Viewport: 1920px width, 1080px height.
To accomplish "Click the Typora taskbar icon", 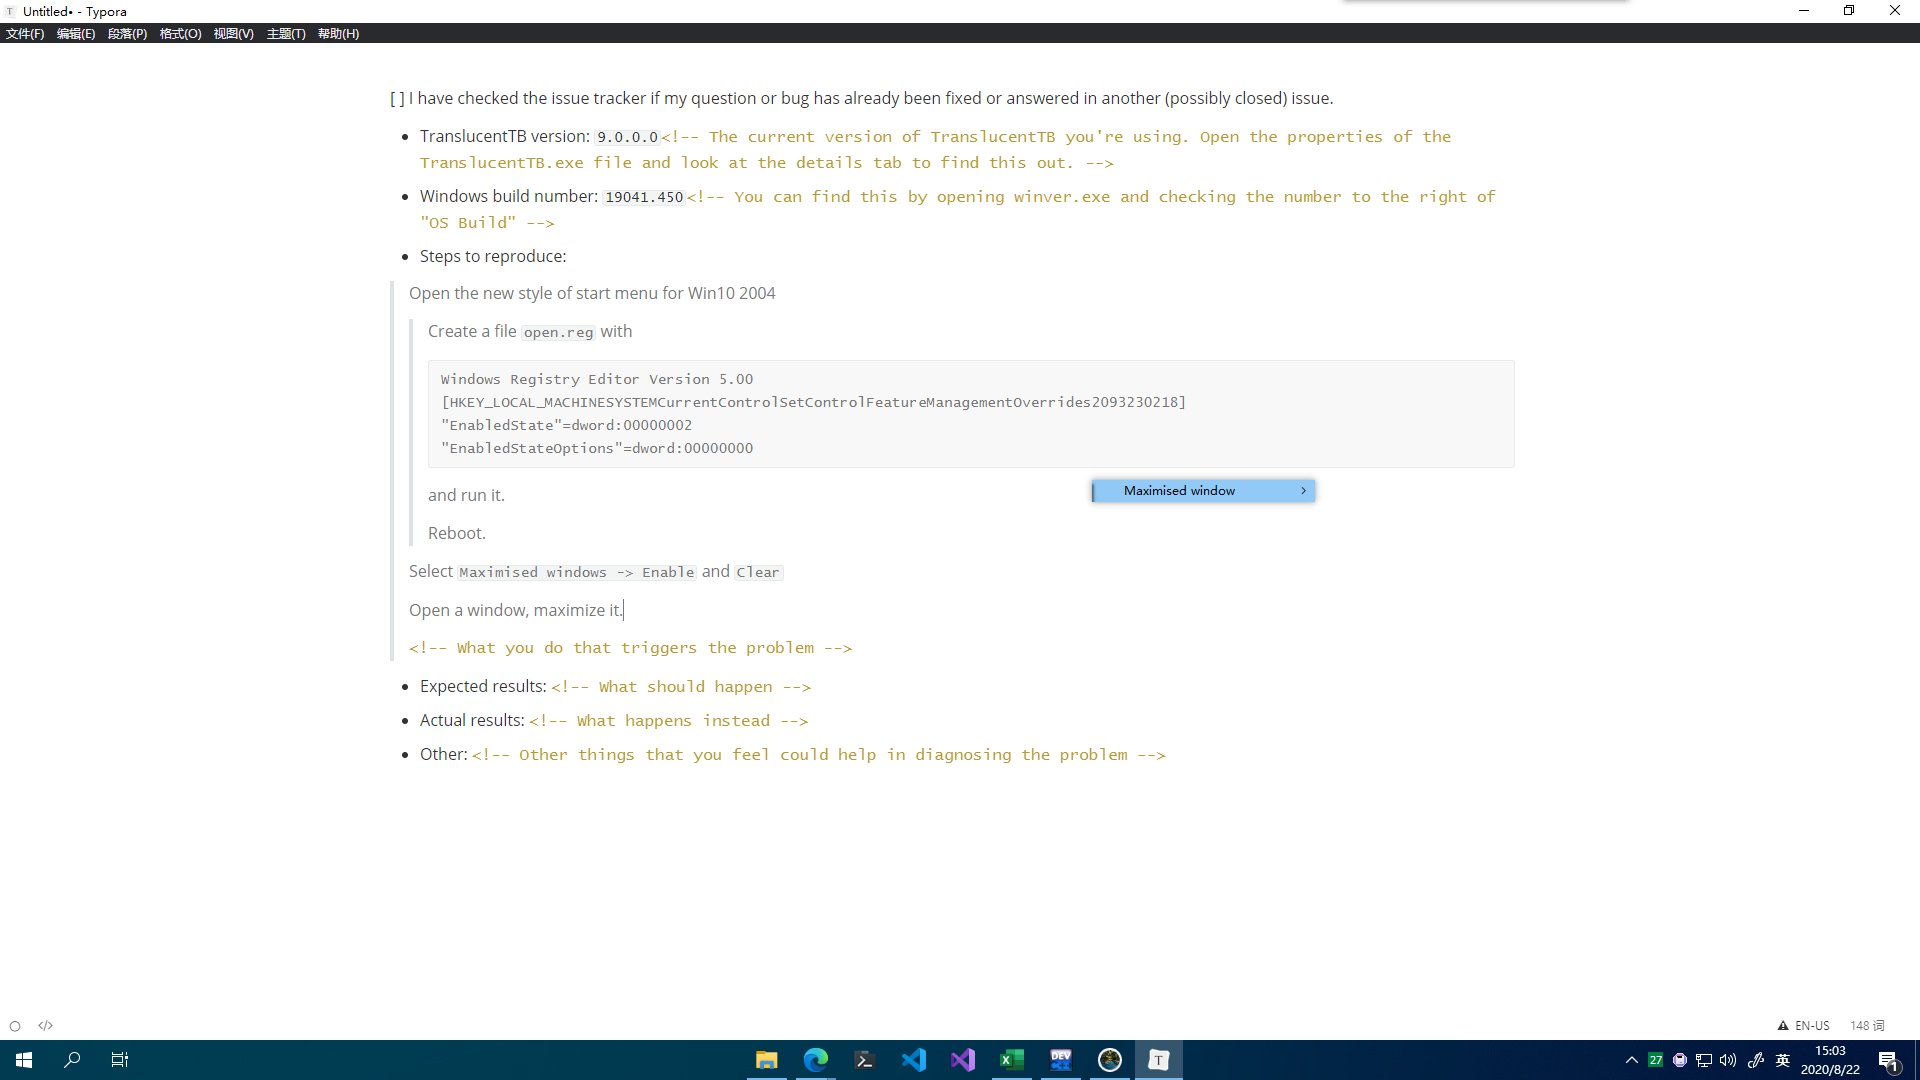I will pos(1159,1060).
